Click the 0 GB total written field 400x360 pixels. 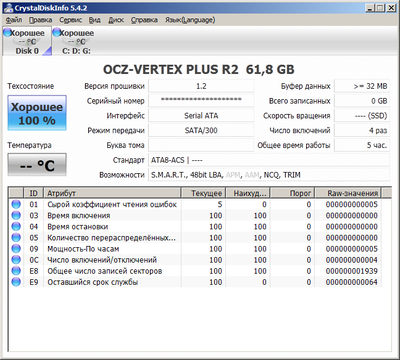(362, 101)
